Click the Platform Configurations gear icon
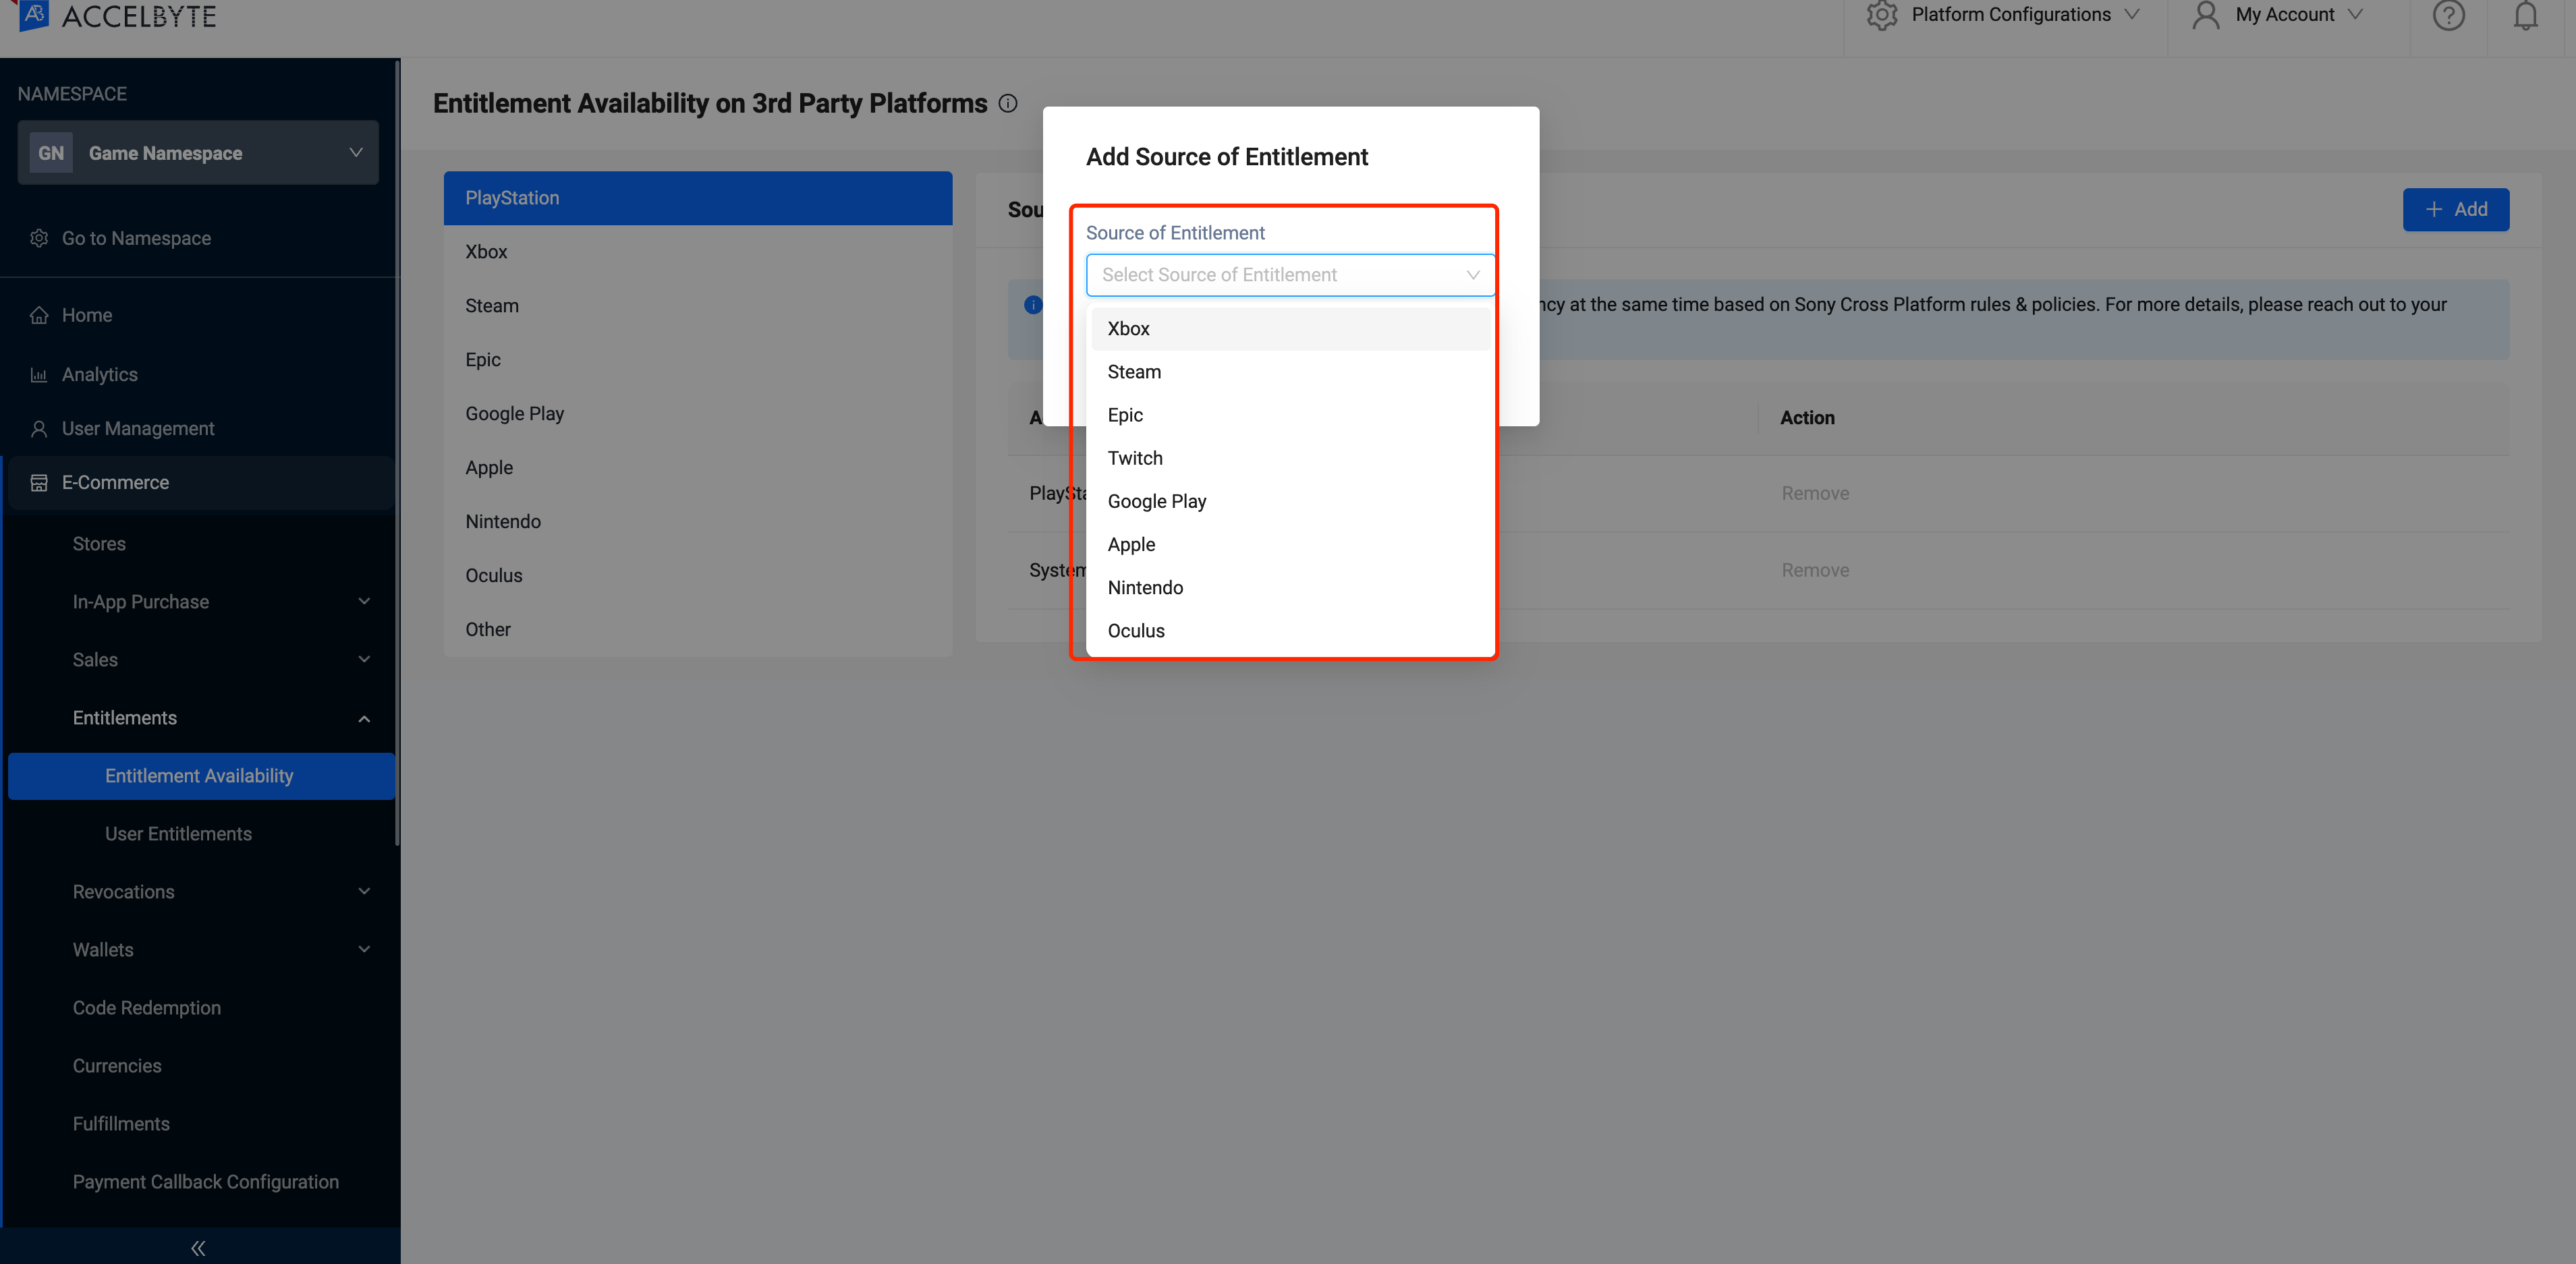 [1881, 15]
